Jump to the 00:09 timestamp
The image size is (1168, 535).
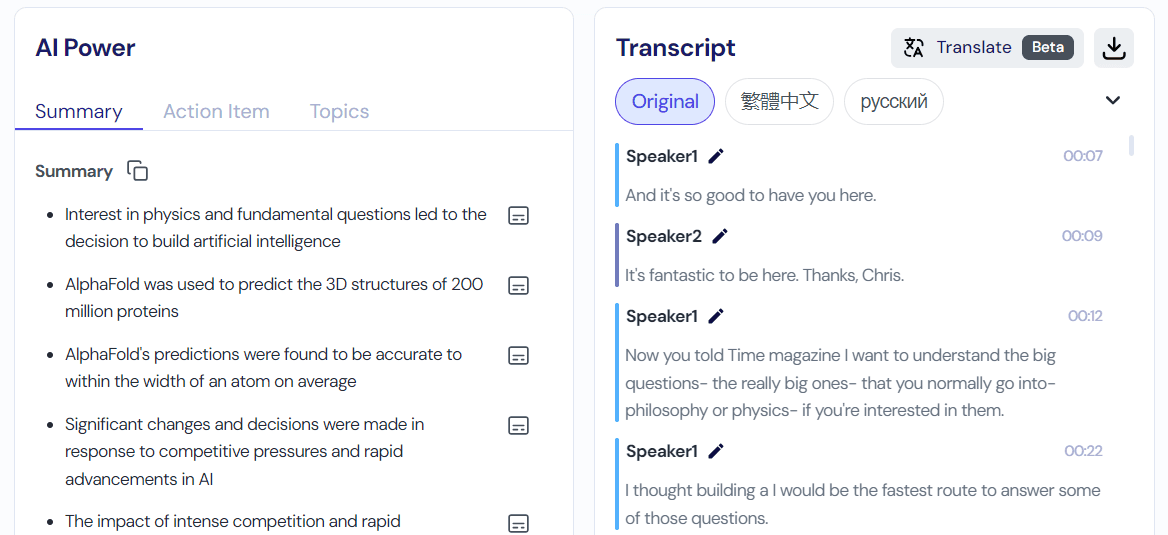(1082, 236)
